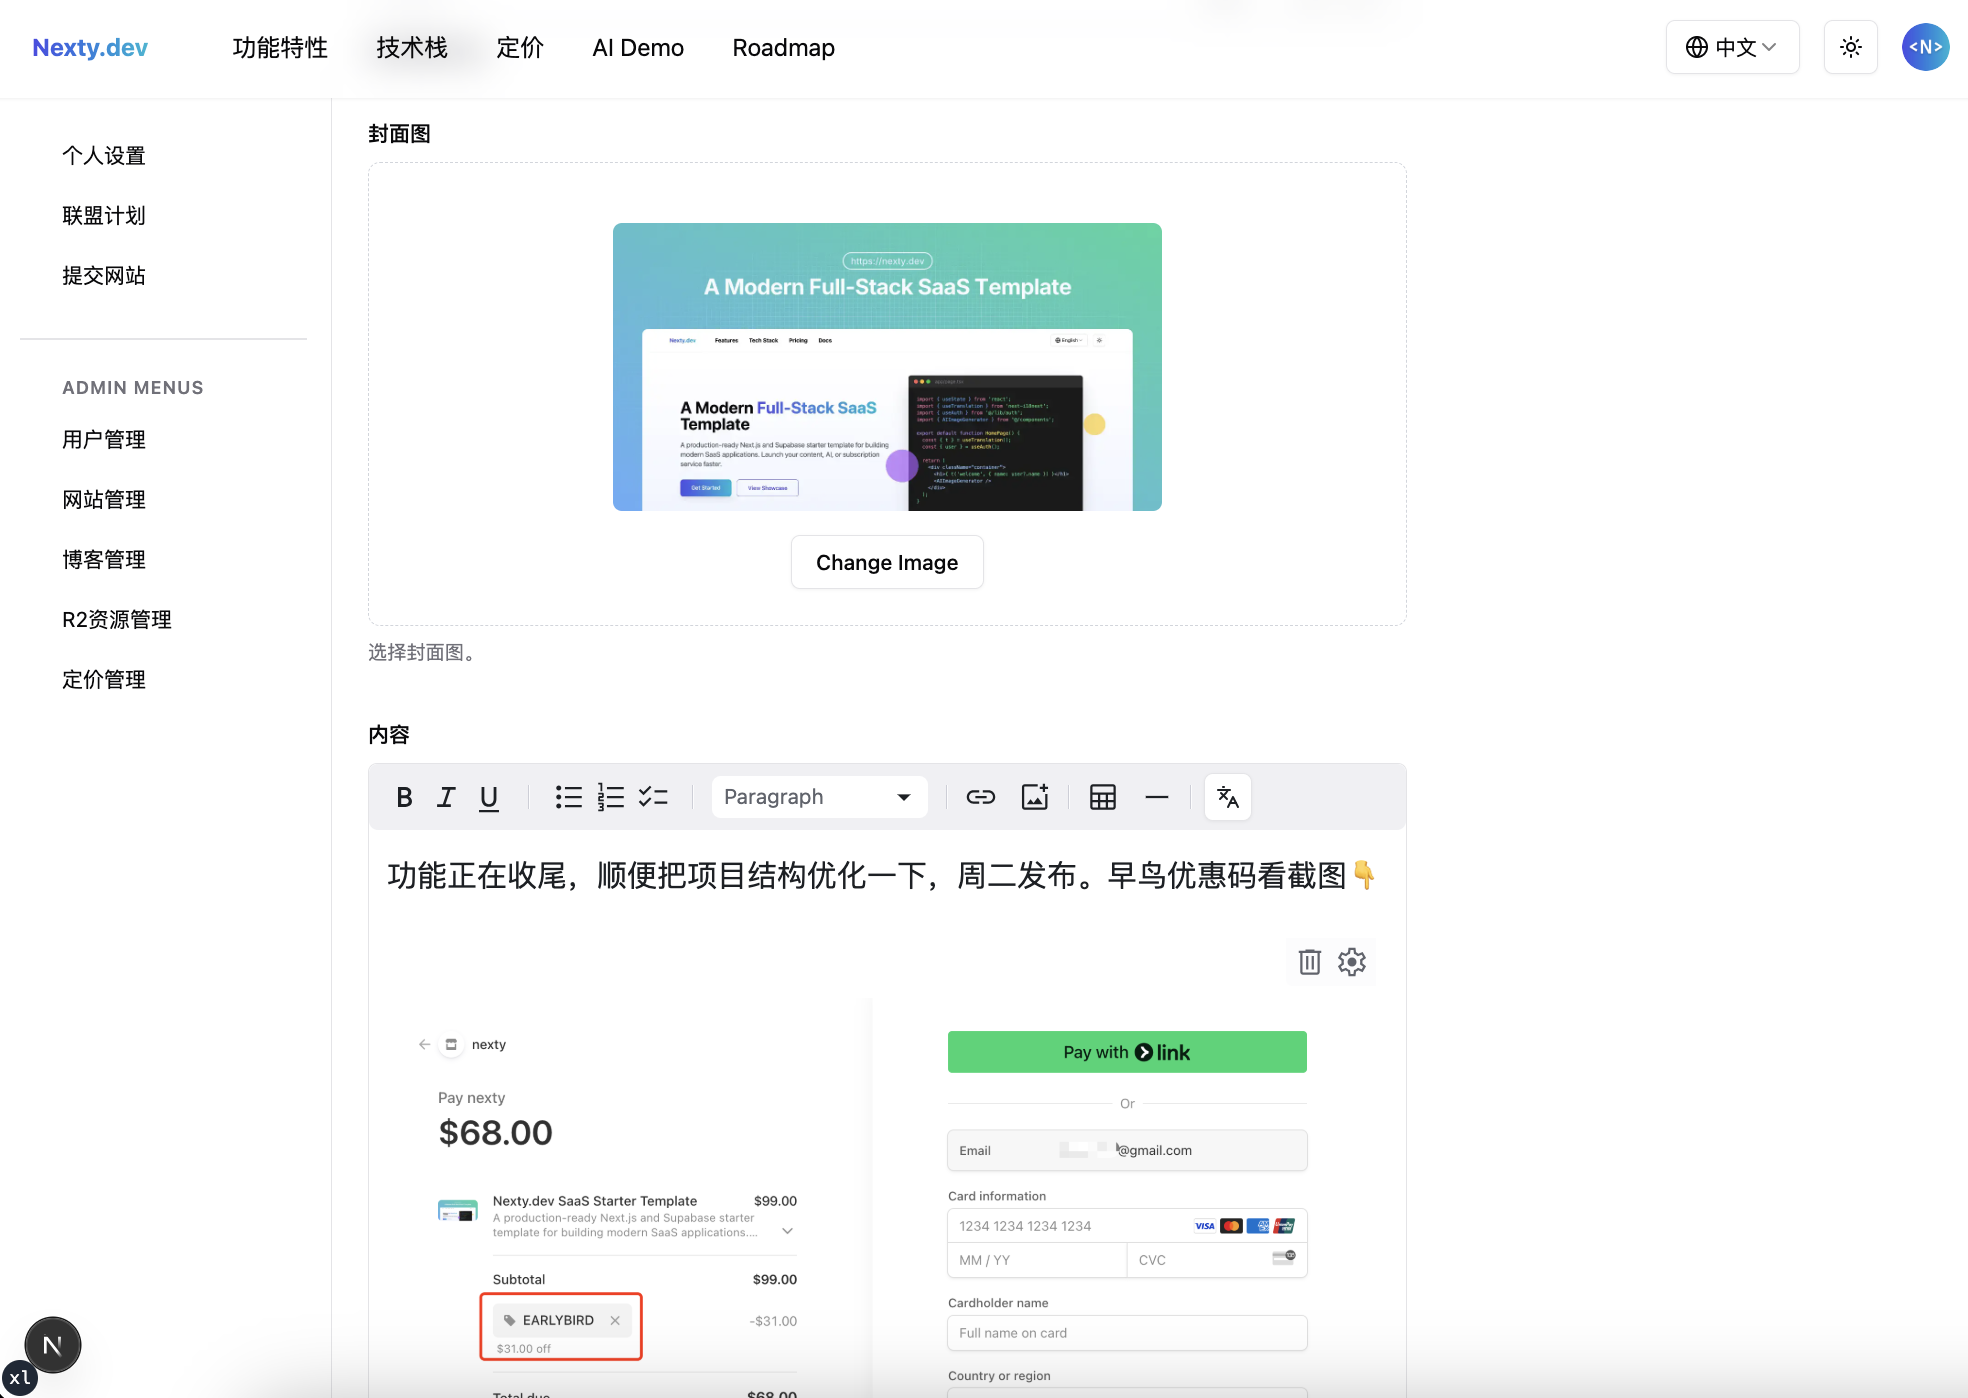The height and width of the screenshot is (1398, 1968).
Task: Open R2资源管理 admin menu
Action: tap(117, 620)
